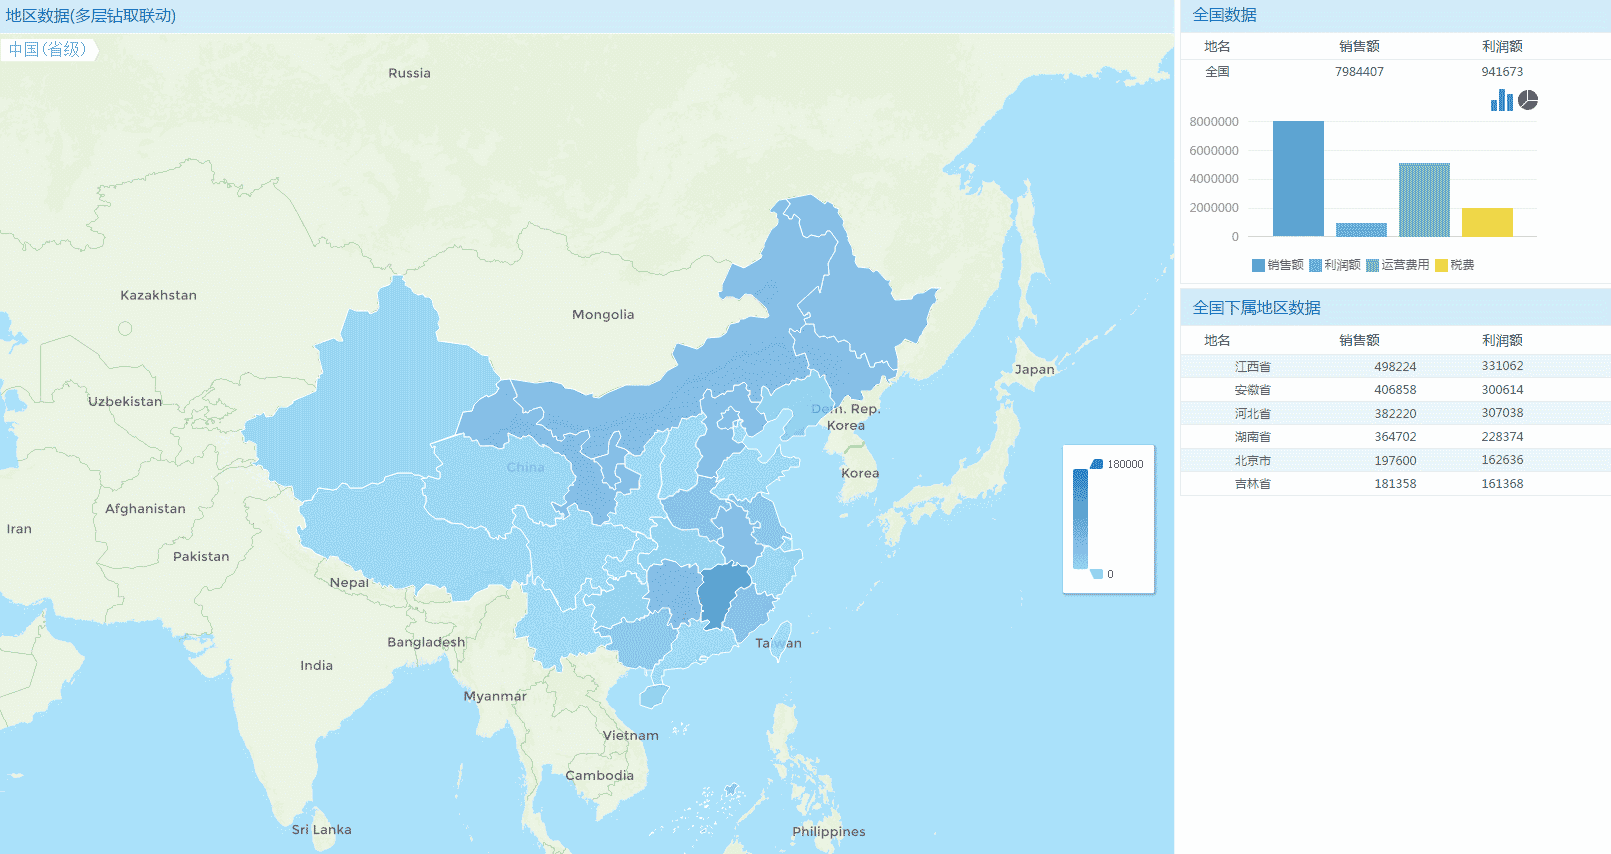Click the blue 销售额 bar in the chart
The image size is (1611, 854).
(x=1298, y=179)
